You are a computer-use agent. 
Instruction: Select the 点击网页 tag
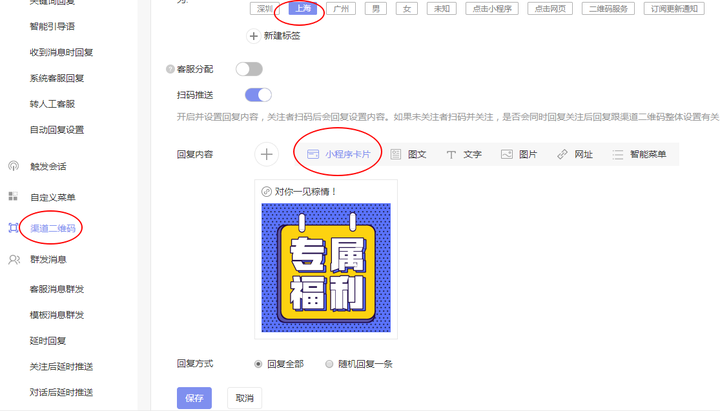point(550,9)
